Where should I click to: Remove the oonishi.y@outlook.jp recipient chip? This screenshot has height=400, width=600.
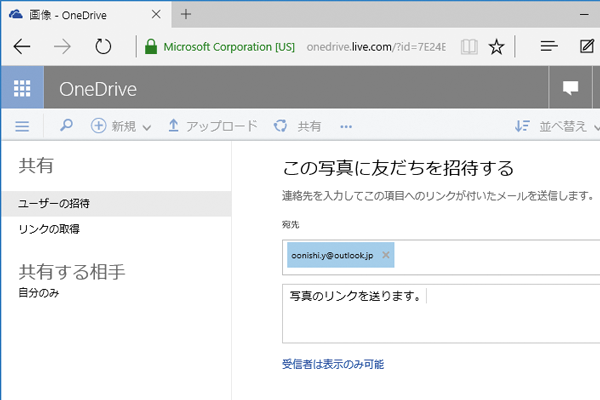coord(386,255)
